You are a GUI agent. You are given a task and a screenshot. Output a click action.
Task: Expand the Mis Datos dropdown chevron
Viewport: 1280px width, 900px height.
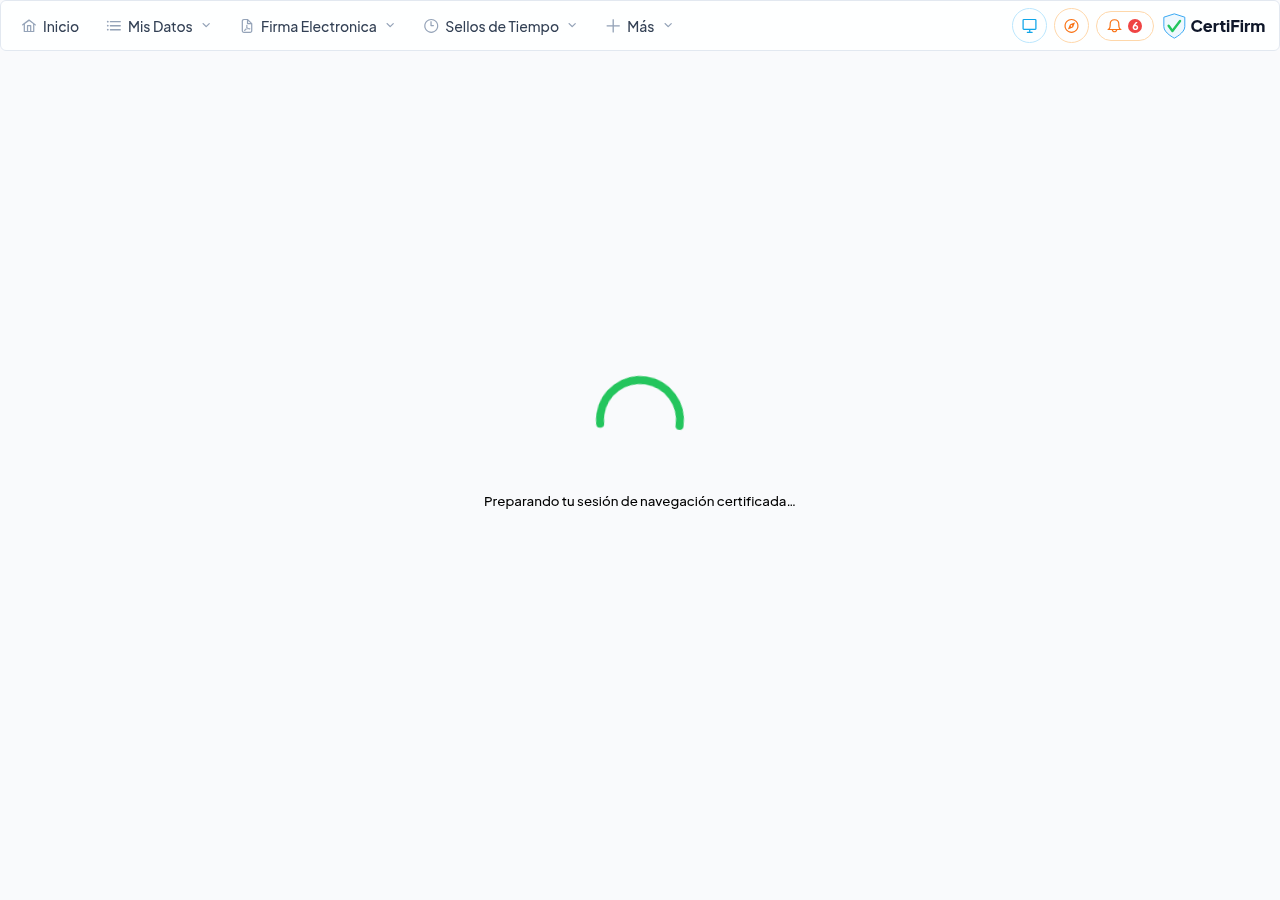tap(206, 25)
